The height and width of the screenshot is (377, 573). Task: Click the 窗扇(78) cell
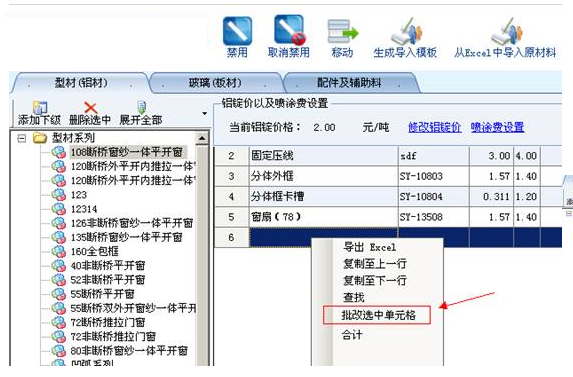click(323, 217)
